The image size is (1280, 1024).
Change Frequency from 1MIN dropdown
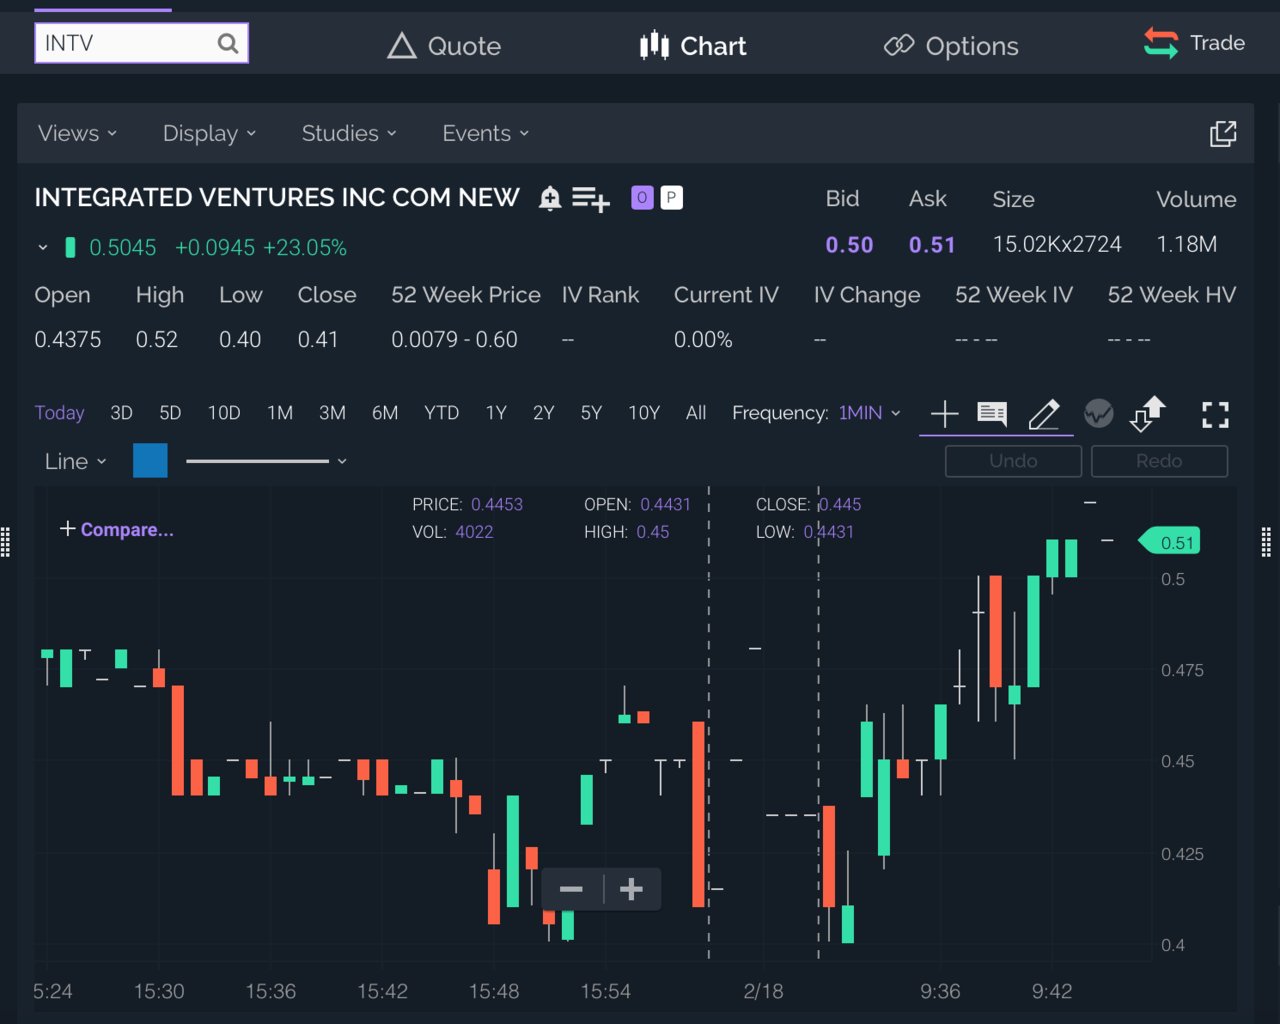pyautogui.click(x=870, y=413)
